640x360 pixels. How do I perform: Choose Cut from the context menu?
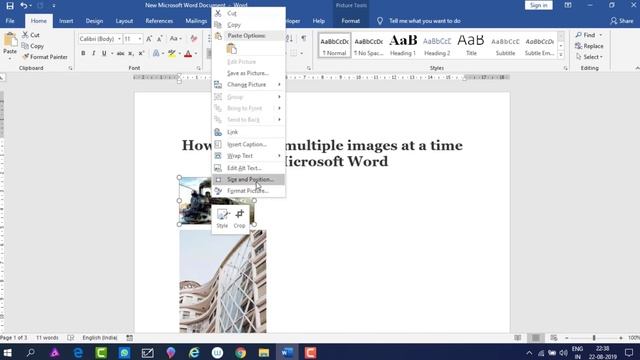(x=249, y=13)
